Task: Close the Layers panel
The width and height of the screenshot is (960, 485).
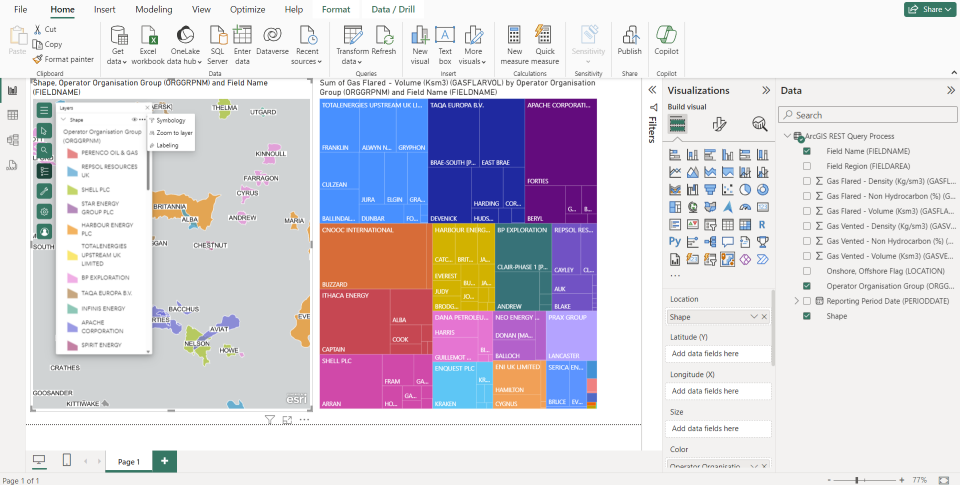Action: coord(148,108)
